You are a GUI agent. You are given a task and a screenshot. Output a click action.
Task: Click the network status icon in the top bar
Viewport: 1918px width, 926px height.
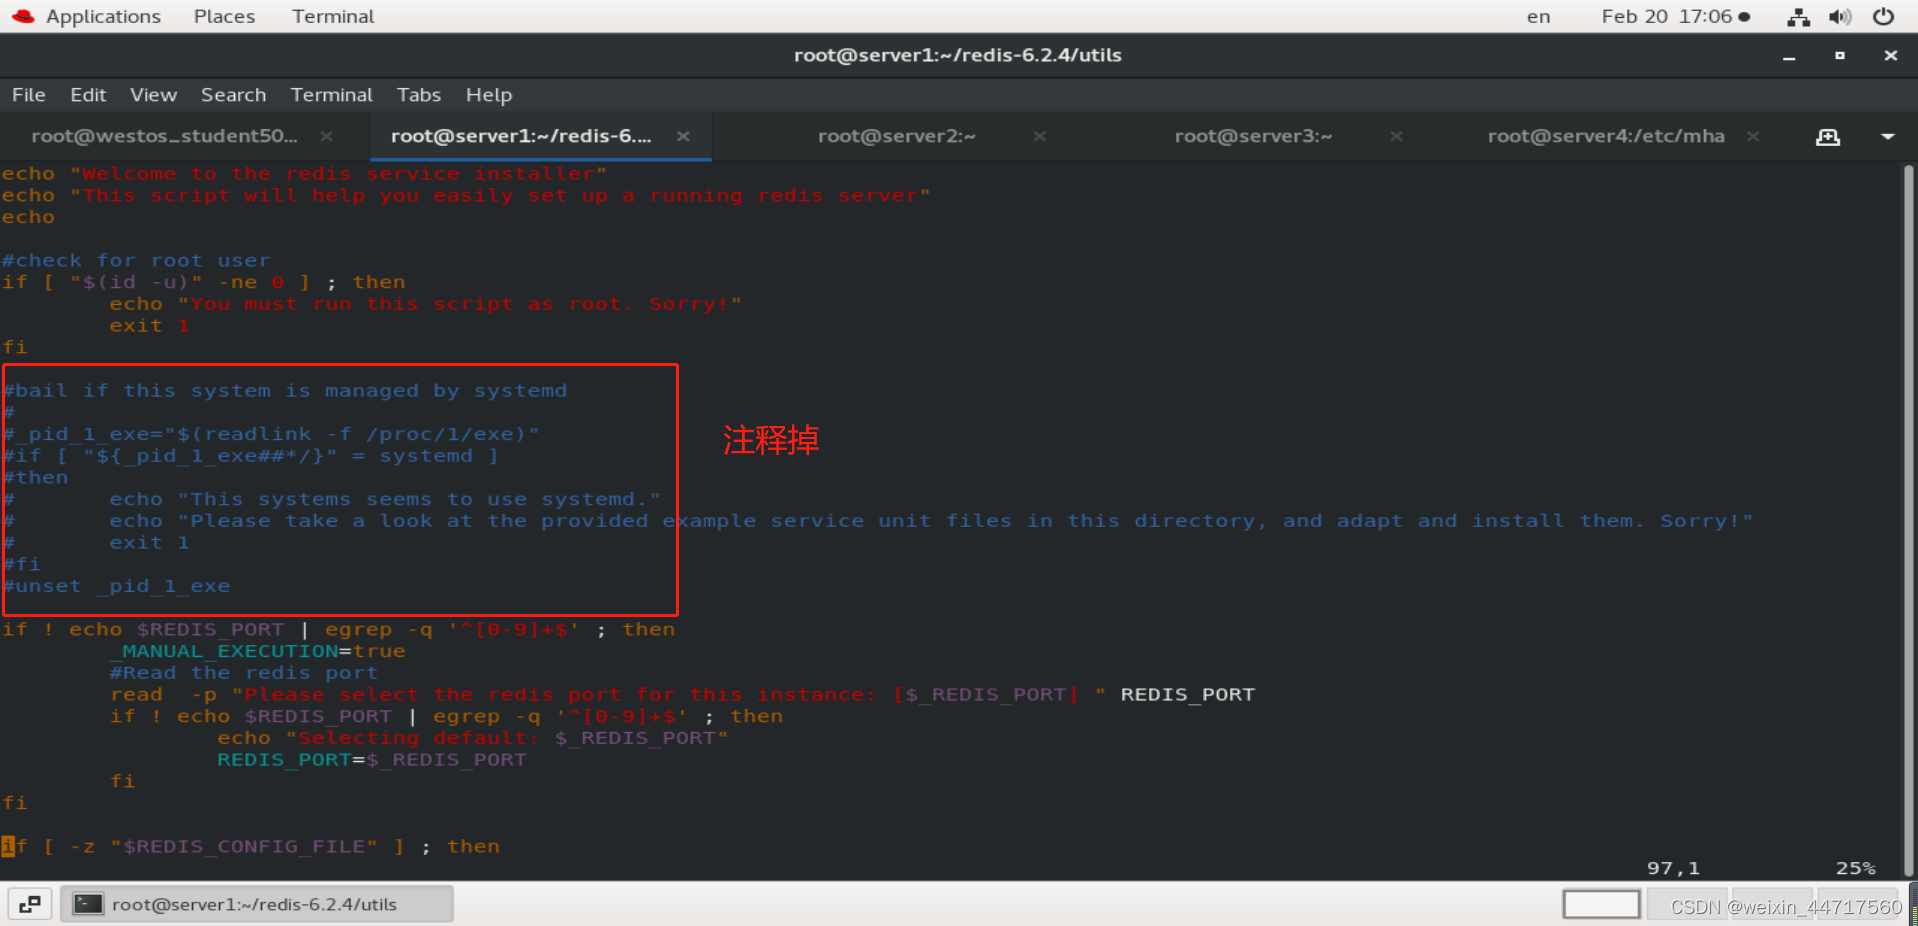[1797, 17]
